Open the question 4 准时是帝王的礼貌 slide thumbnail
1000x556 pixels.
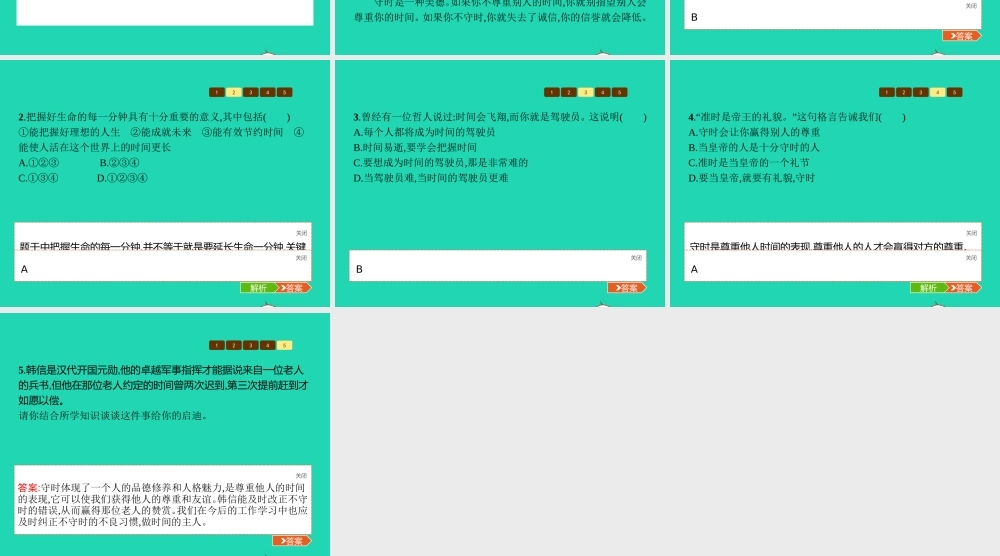pos(835,184)
